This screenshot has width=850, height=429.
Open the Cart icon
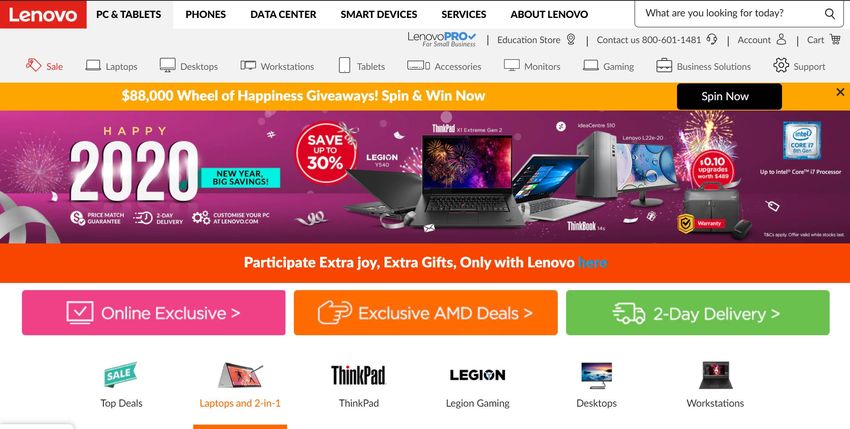click(x=835, y=39)
